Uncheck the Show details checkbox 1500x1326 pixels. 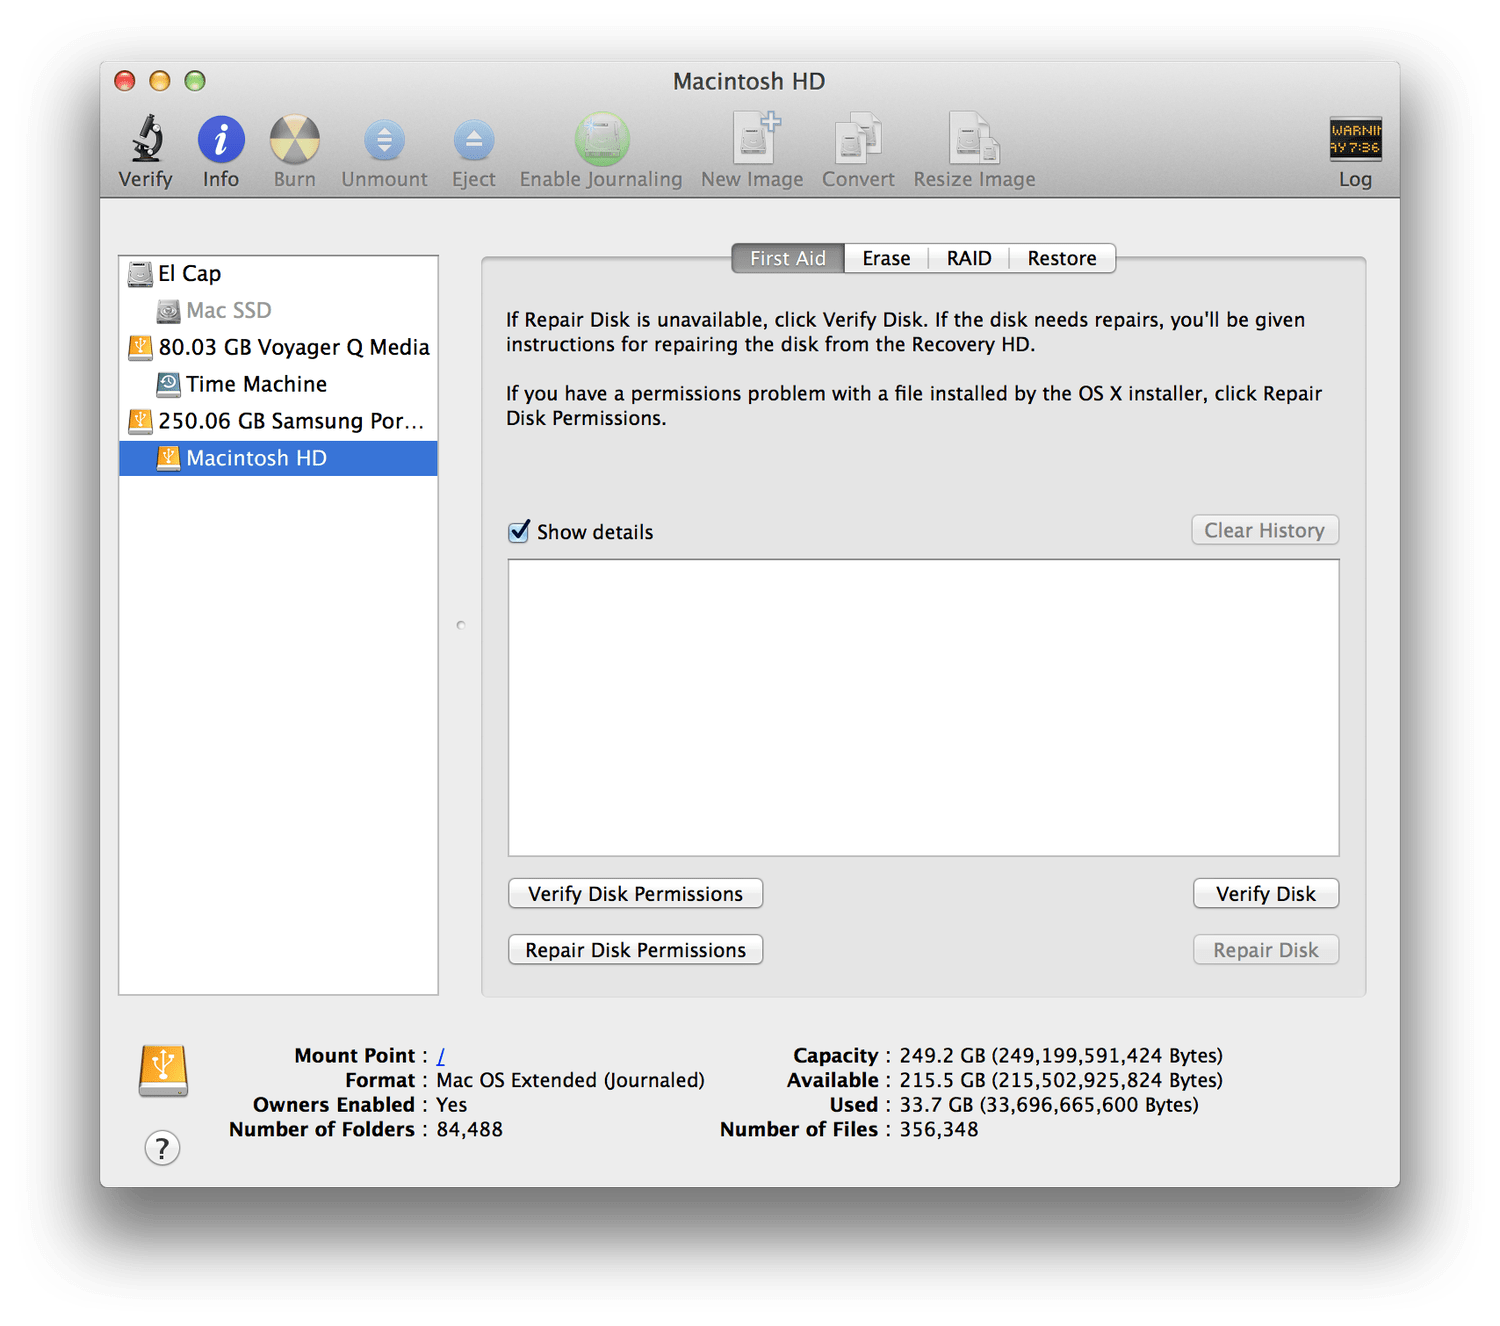coord(519,531)
